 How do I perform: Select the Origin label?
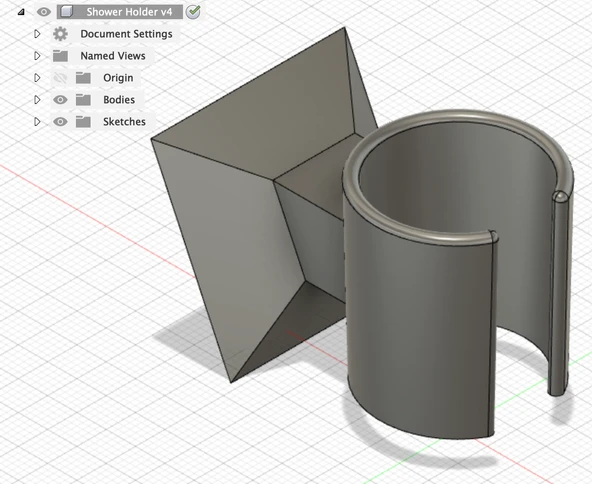[118, 78]
